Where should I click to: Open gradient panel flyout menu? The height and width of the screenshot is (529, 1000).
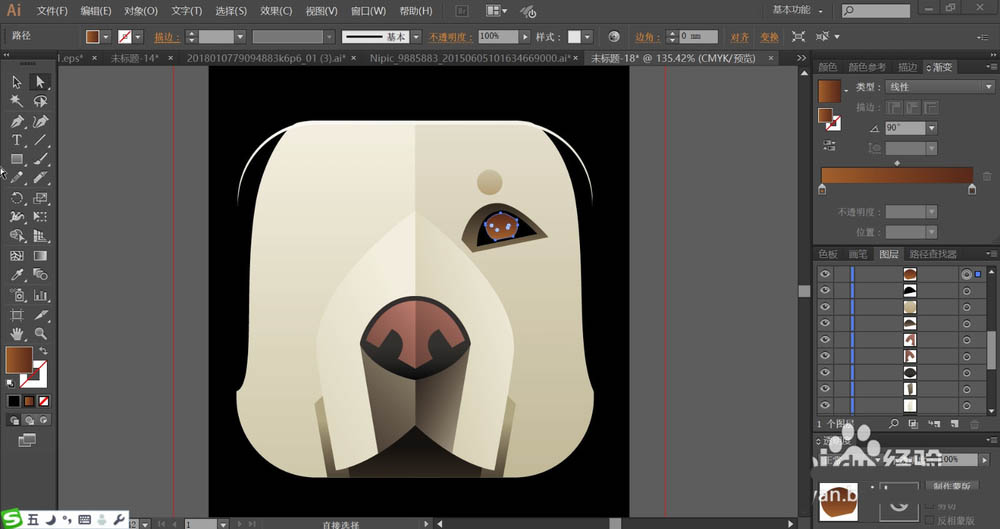pyautogui.click(x=992, y=67)
